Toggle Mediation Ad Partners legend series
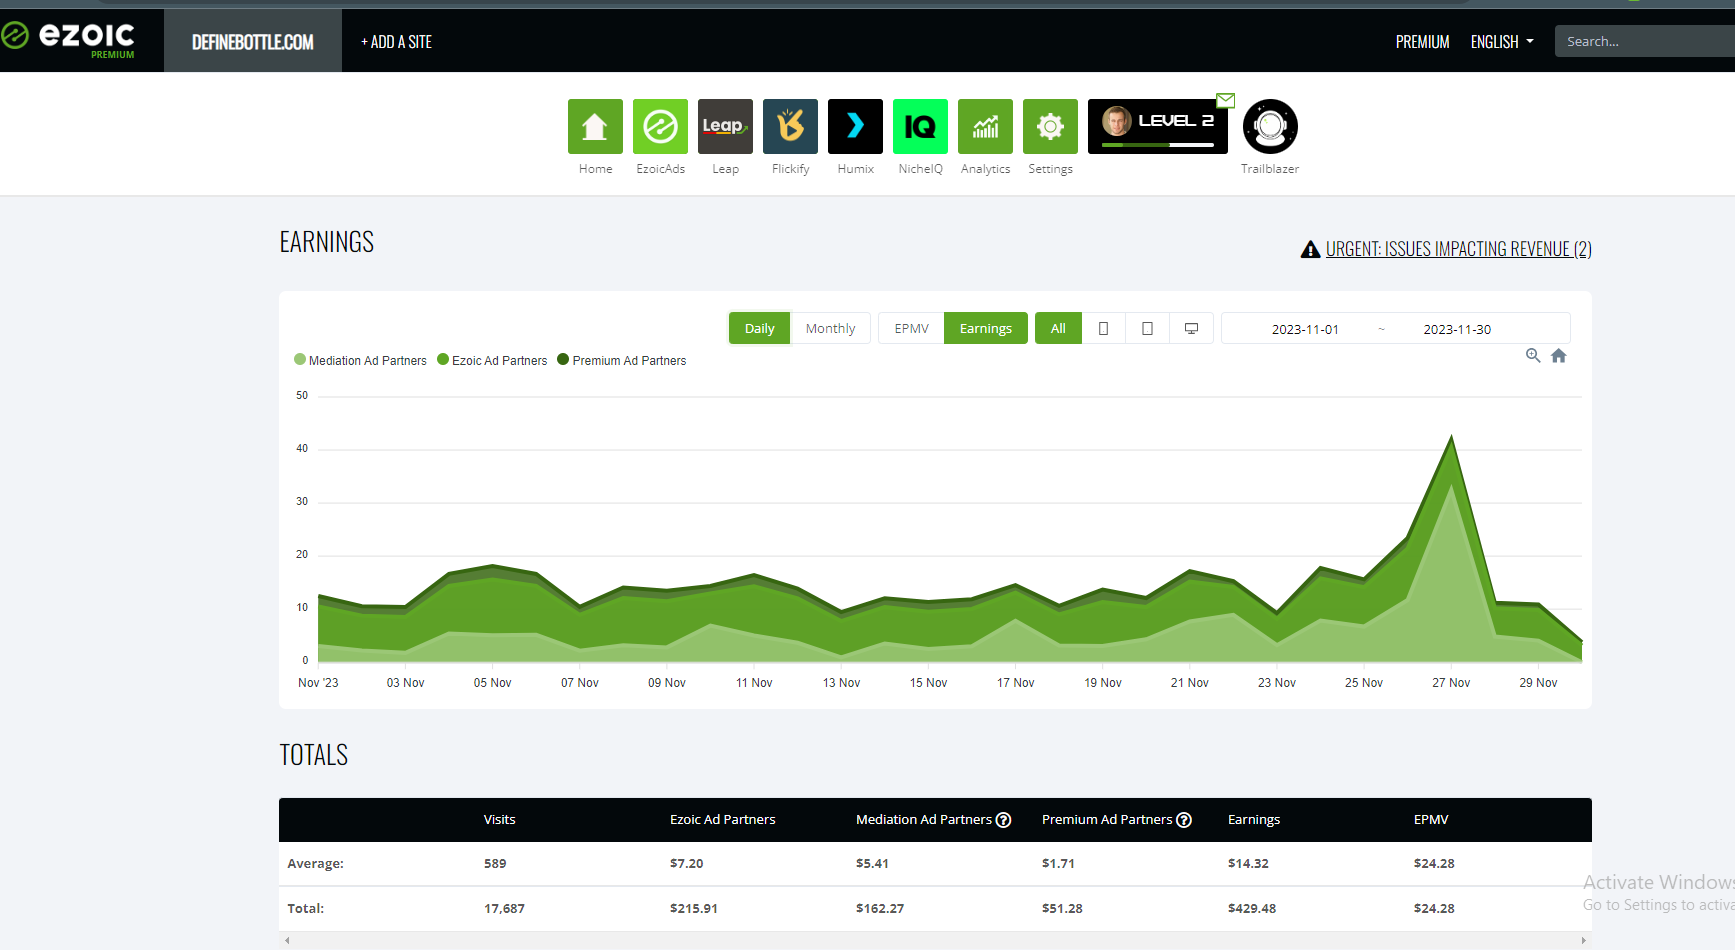1735x950 pixels. pyautogui.click(x=360, y=360)
